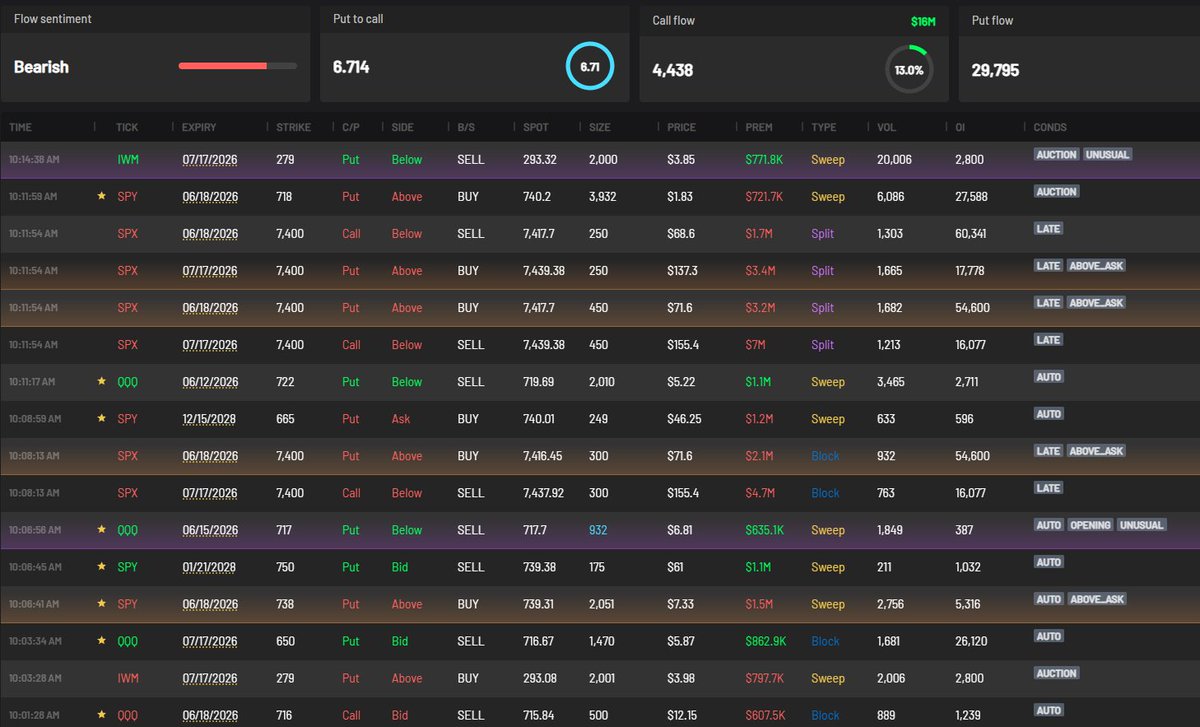Click the AUCTION tag in the 10:14:38 IWM row
This screenshot has height=727, width=1200.
pos(1057,155)
